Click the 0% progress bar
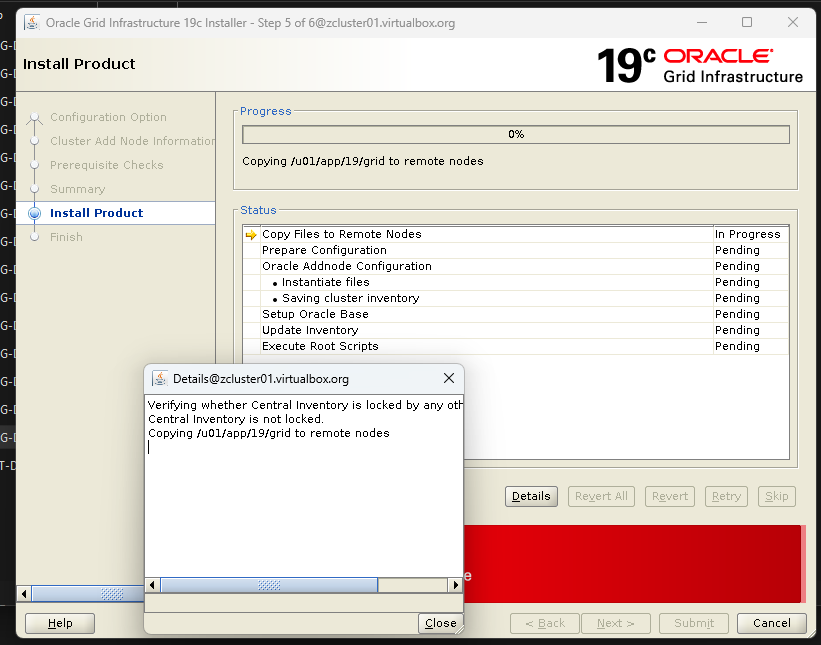The width and height of the screenshot is (821, 645). 516,134
